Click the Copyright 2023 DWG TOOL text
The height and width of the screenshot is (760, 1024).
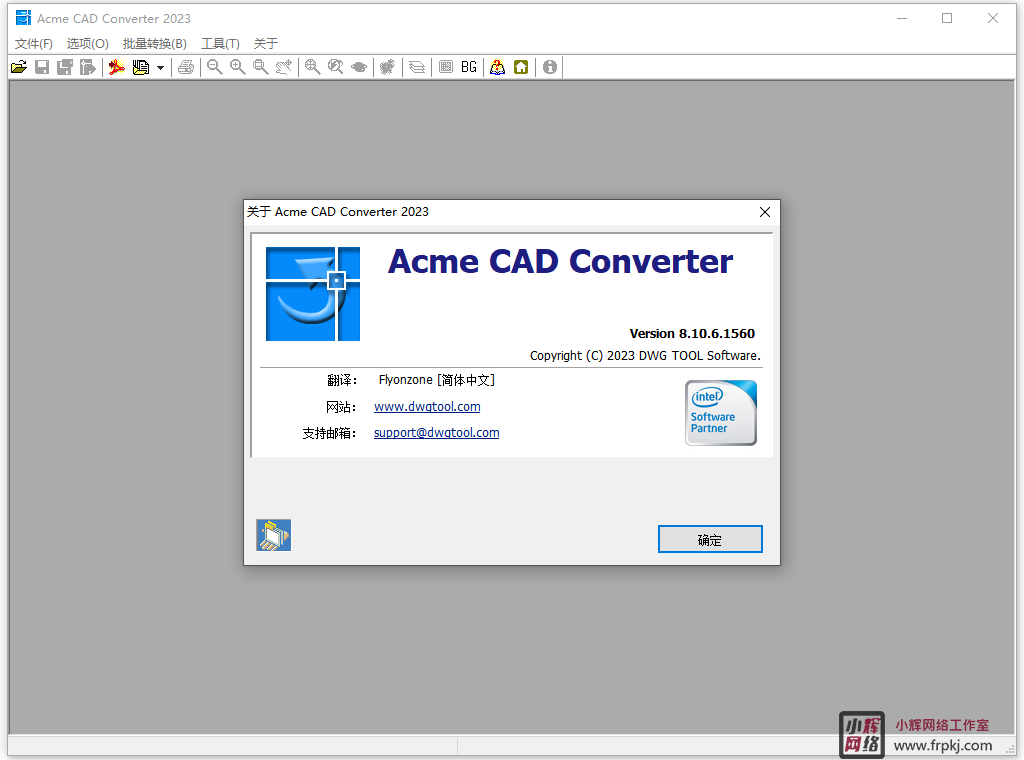(x=645, y=356)
